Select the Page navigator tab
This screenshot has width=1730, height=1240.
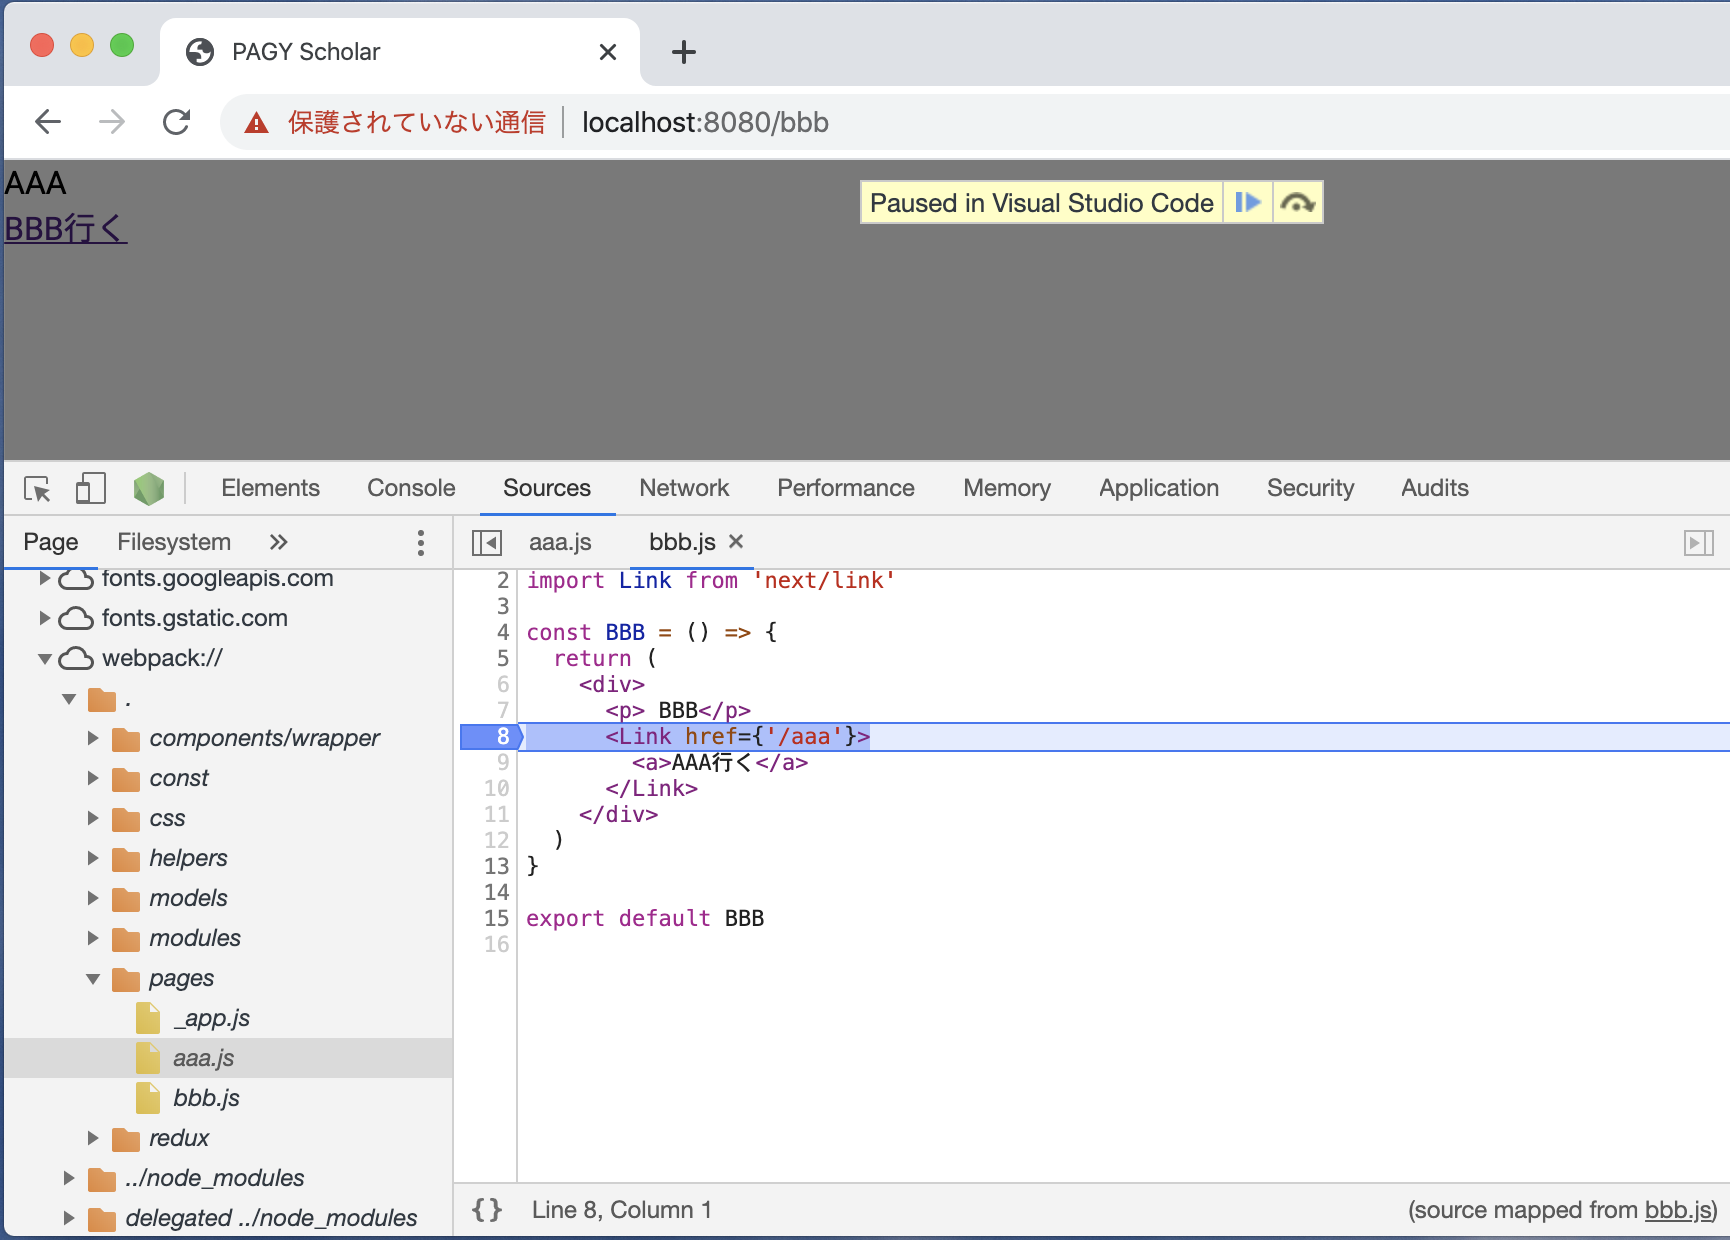(x=51, y=542)
